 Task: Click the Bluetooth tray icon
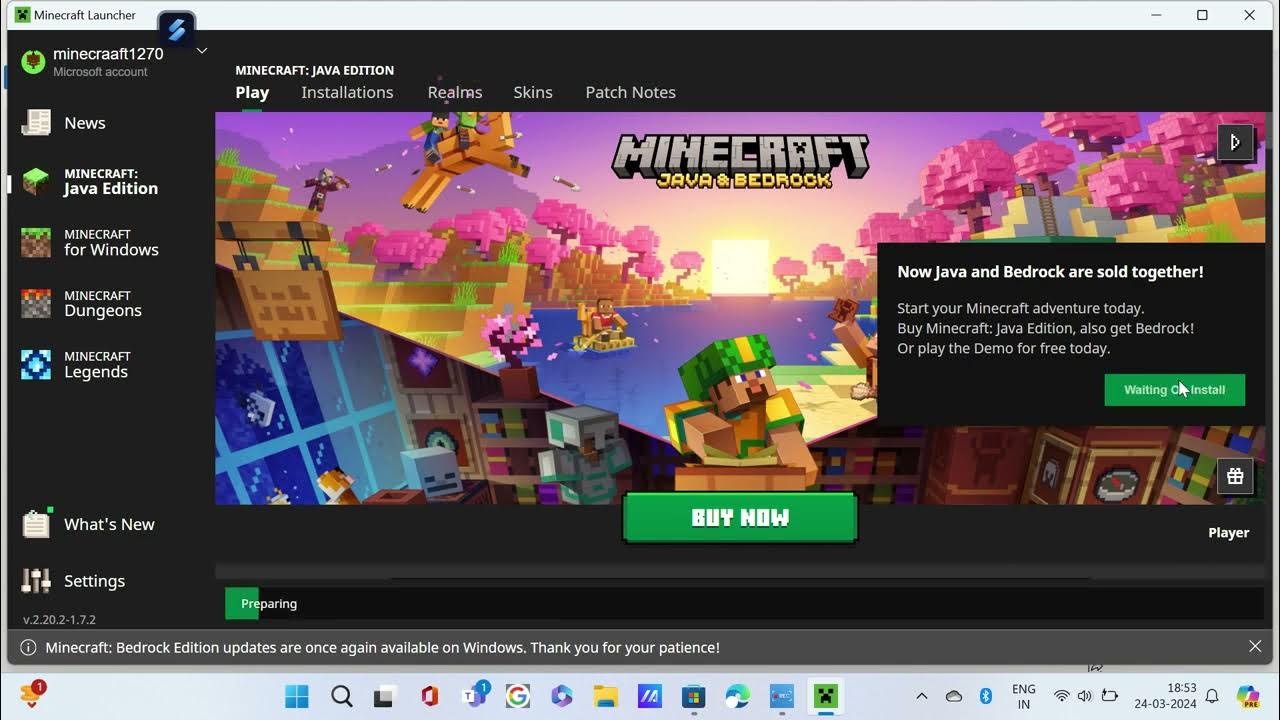pyautogui.click(x=985, y=696)
